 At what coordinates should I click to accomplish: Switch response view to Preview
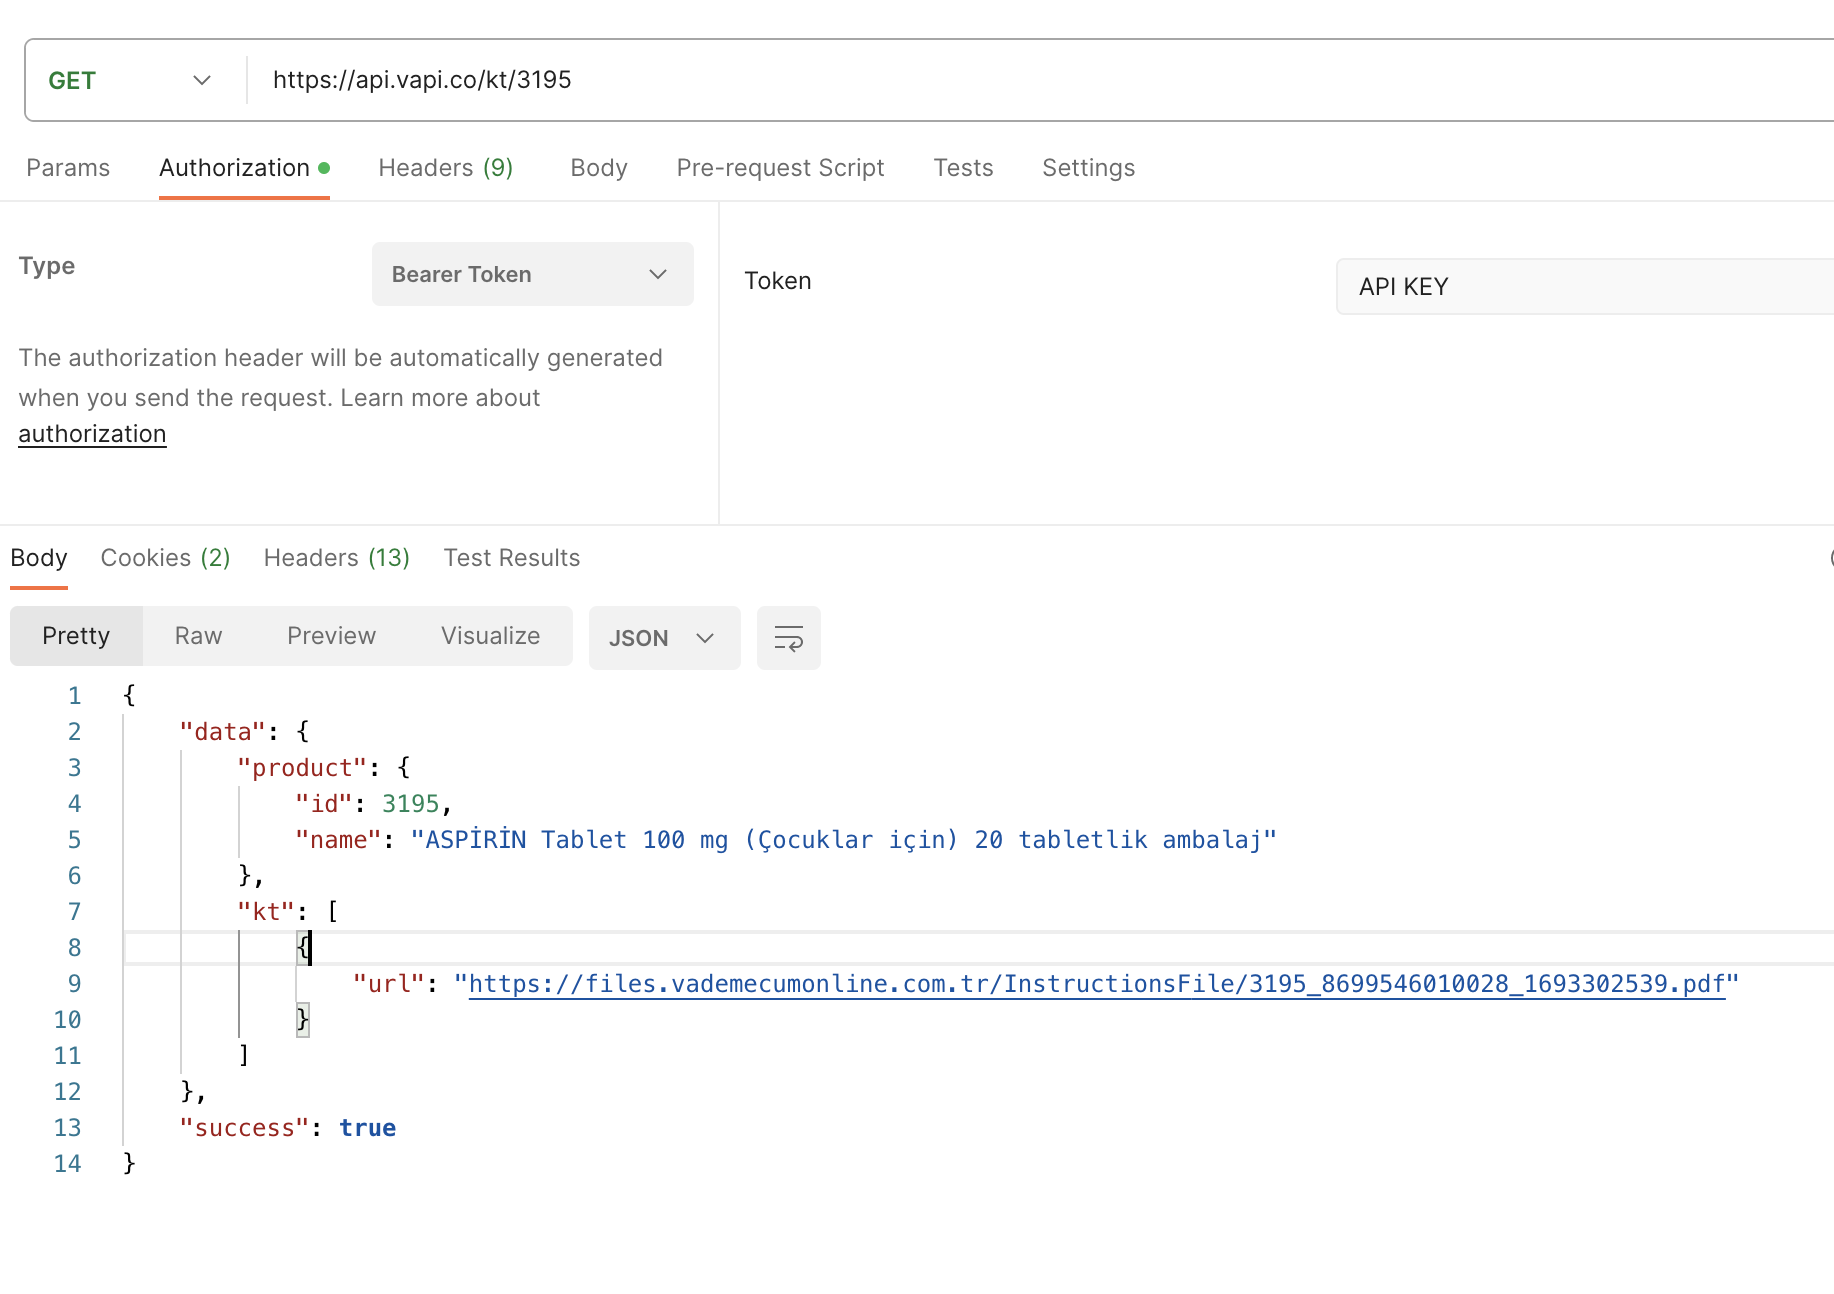pyautogui.click(x=331, y=636)
